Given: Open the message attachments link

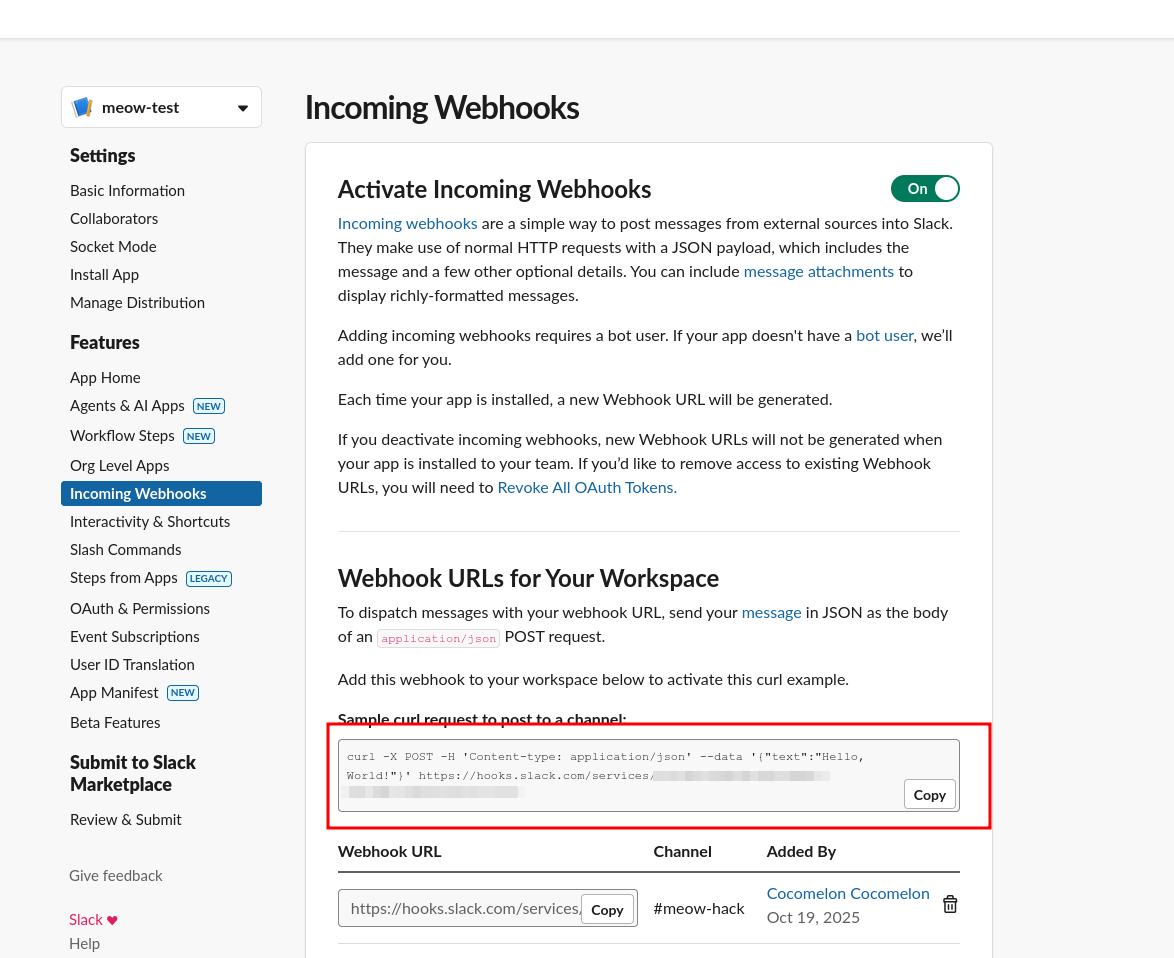Looking at the screenshot, I should (818, 271).
